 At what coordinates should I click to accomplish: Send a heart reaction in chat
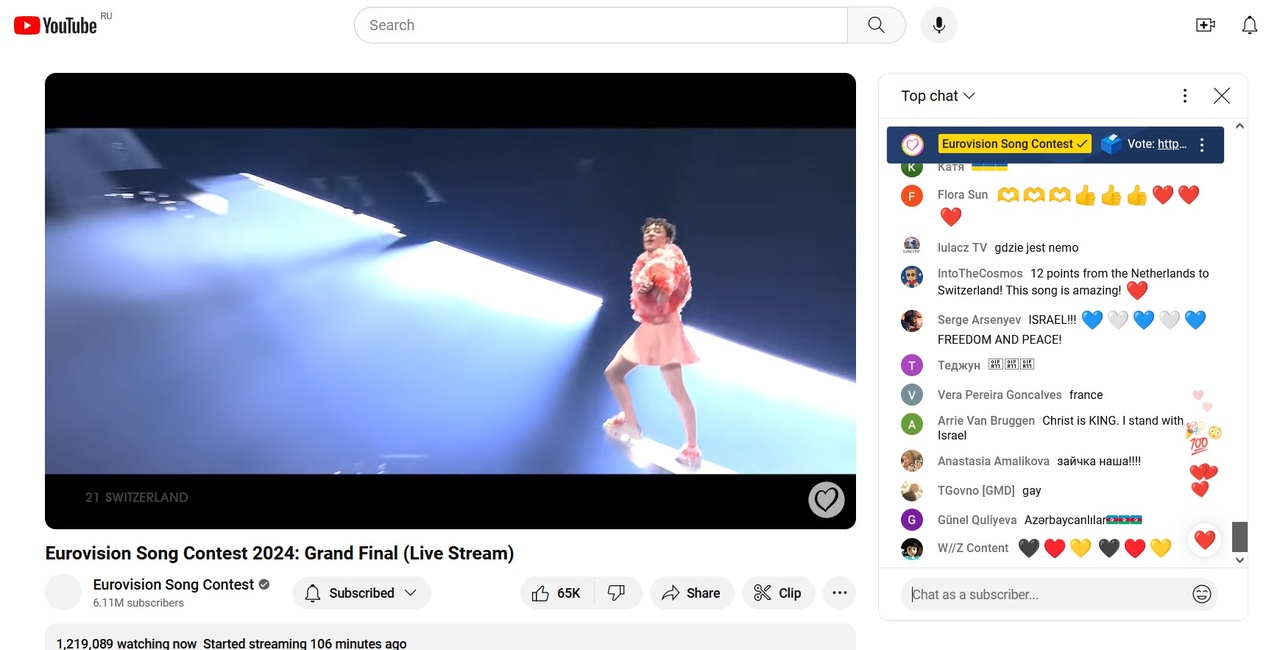(1204, 540)
